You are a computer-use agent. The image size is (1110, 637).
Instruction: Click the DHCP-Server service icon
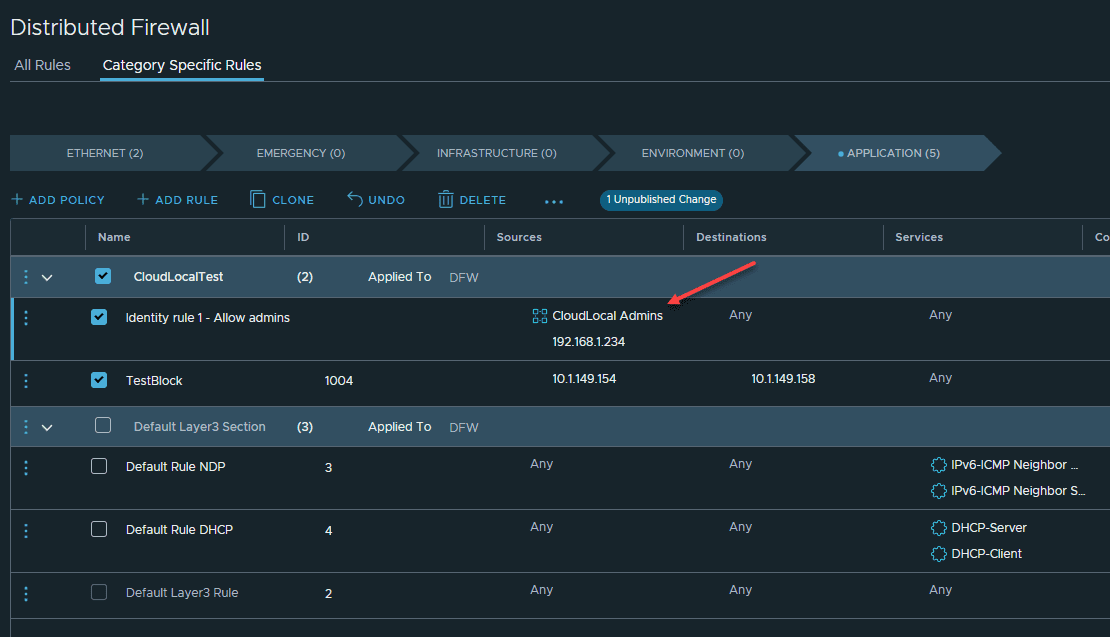coord(938,528)
